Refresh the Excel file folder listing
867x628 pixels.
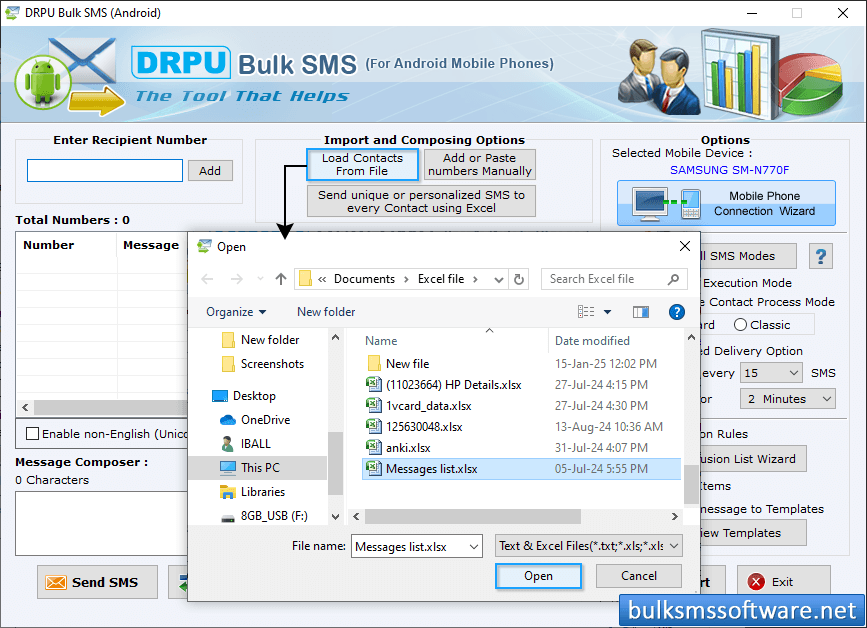pyautogui.click(x=519, y=279)
